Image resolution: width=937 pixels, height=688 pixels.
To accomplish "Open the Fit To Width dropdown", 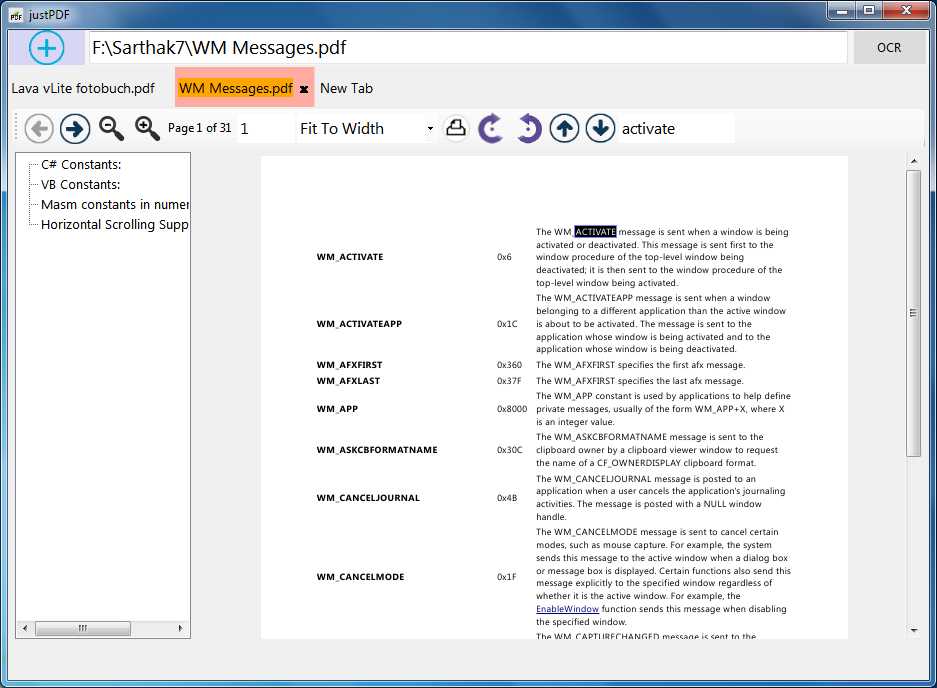I will pos(366,129).
